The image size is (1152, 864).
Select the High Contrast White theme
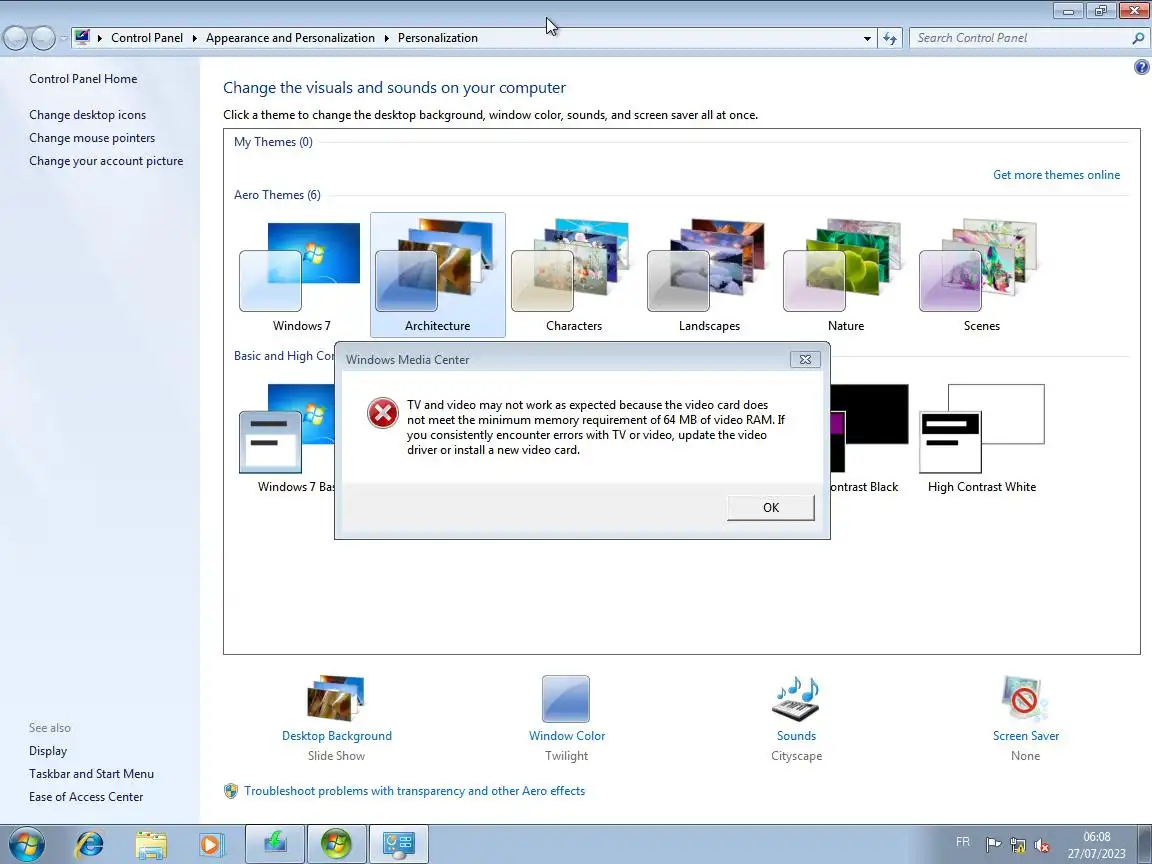click(982, 438)
